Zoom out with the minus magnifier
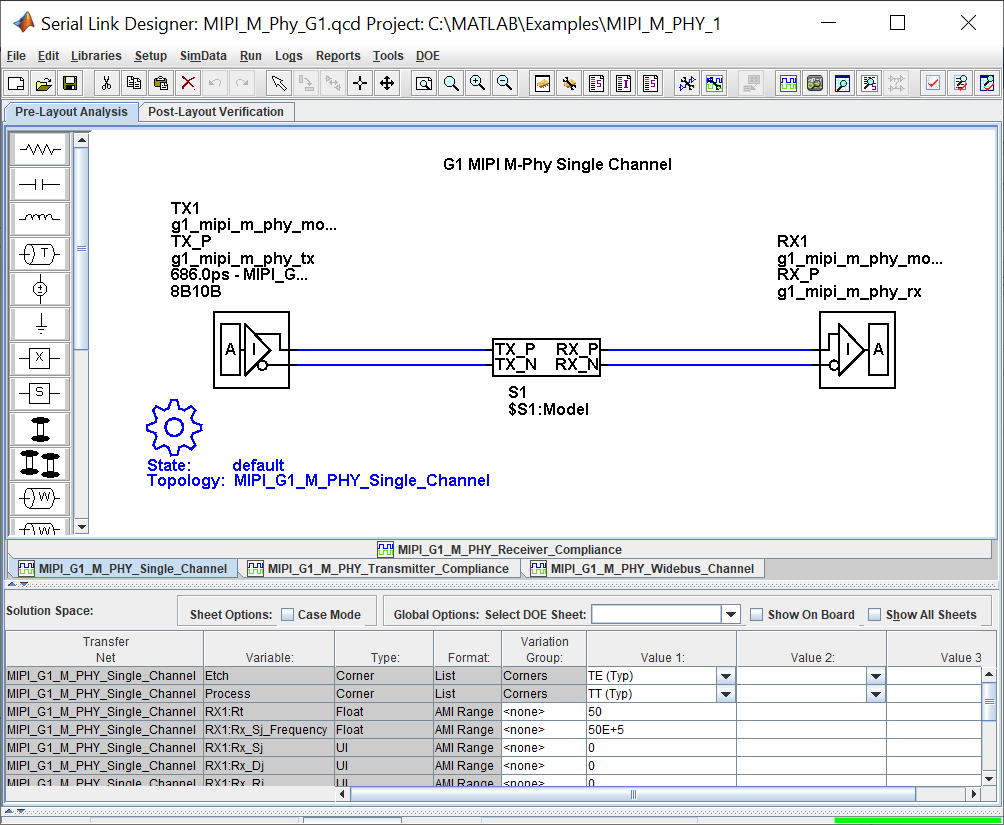1004x825 pixels. [505, 83]
